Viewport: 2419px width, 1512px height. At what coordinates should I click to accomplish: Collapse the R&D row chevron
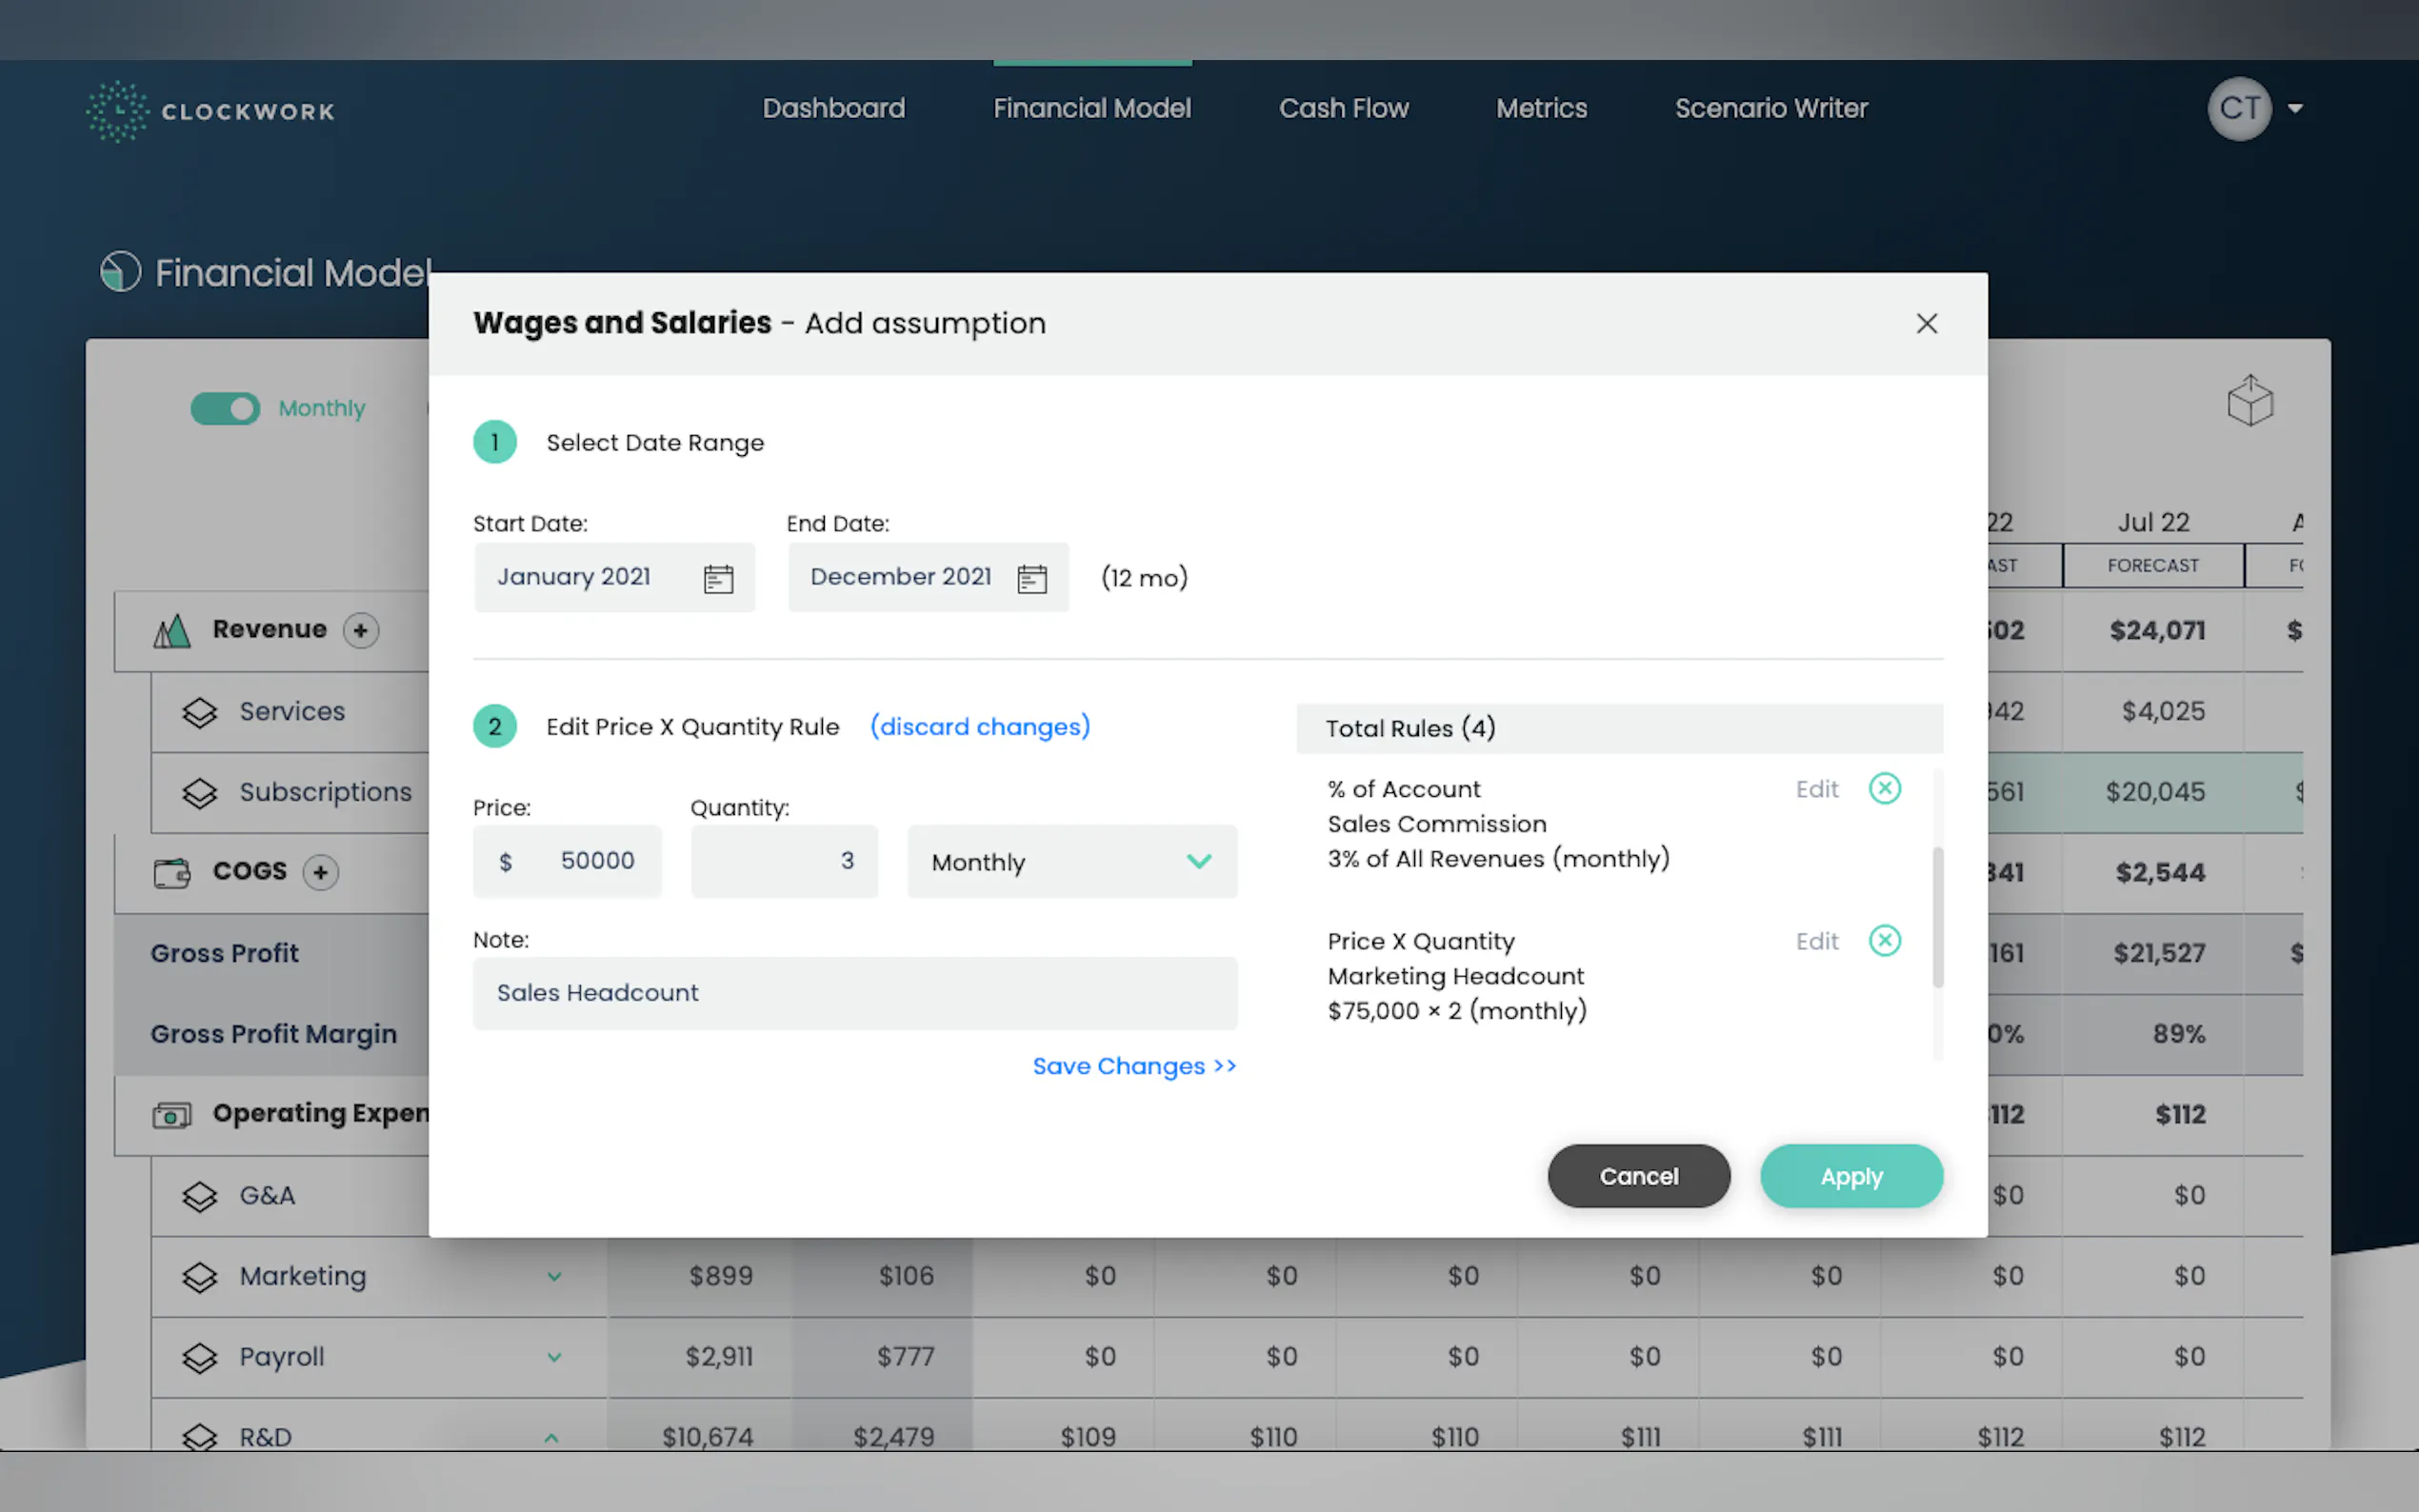pyautogui.click(x=552, y=1438)
